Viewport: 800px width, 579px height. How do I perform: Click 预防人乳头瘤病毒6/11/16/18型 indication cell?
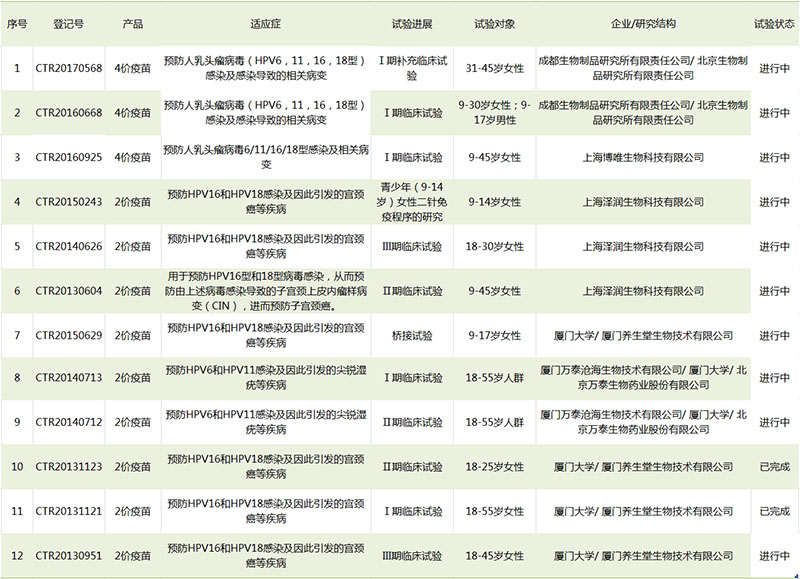pyautogui.click(x=266, y=157)
